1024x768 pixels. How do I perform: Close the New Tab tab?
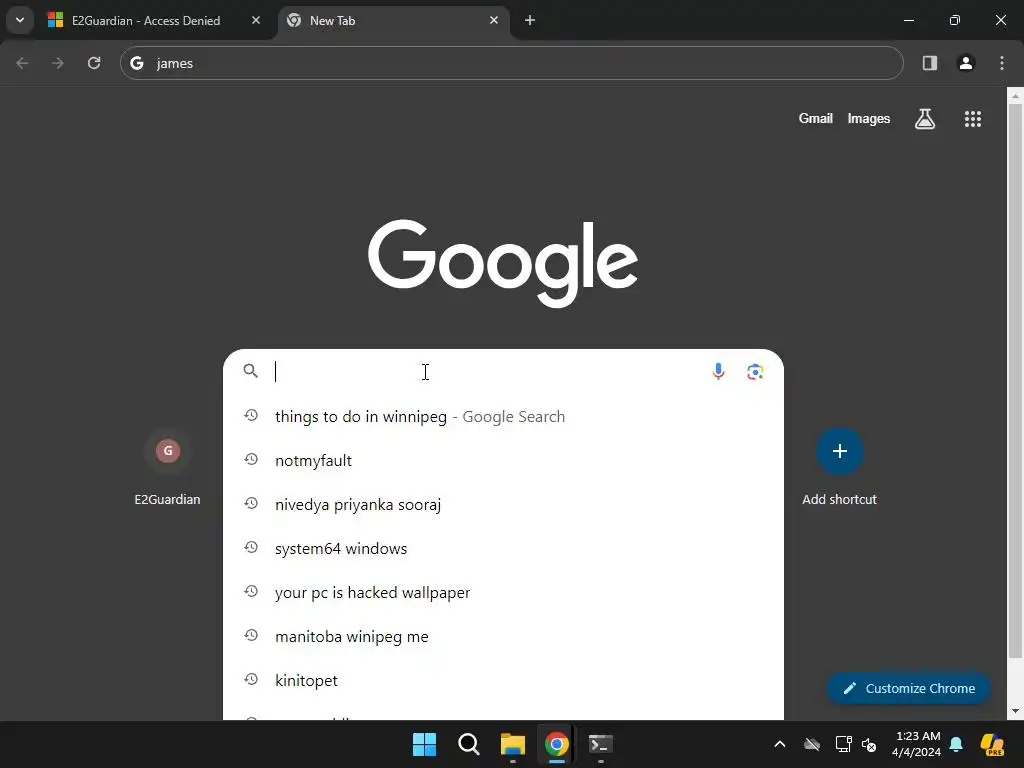494,20
